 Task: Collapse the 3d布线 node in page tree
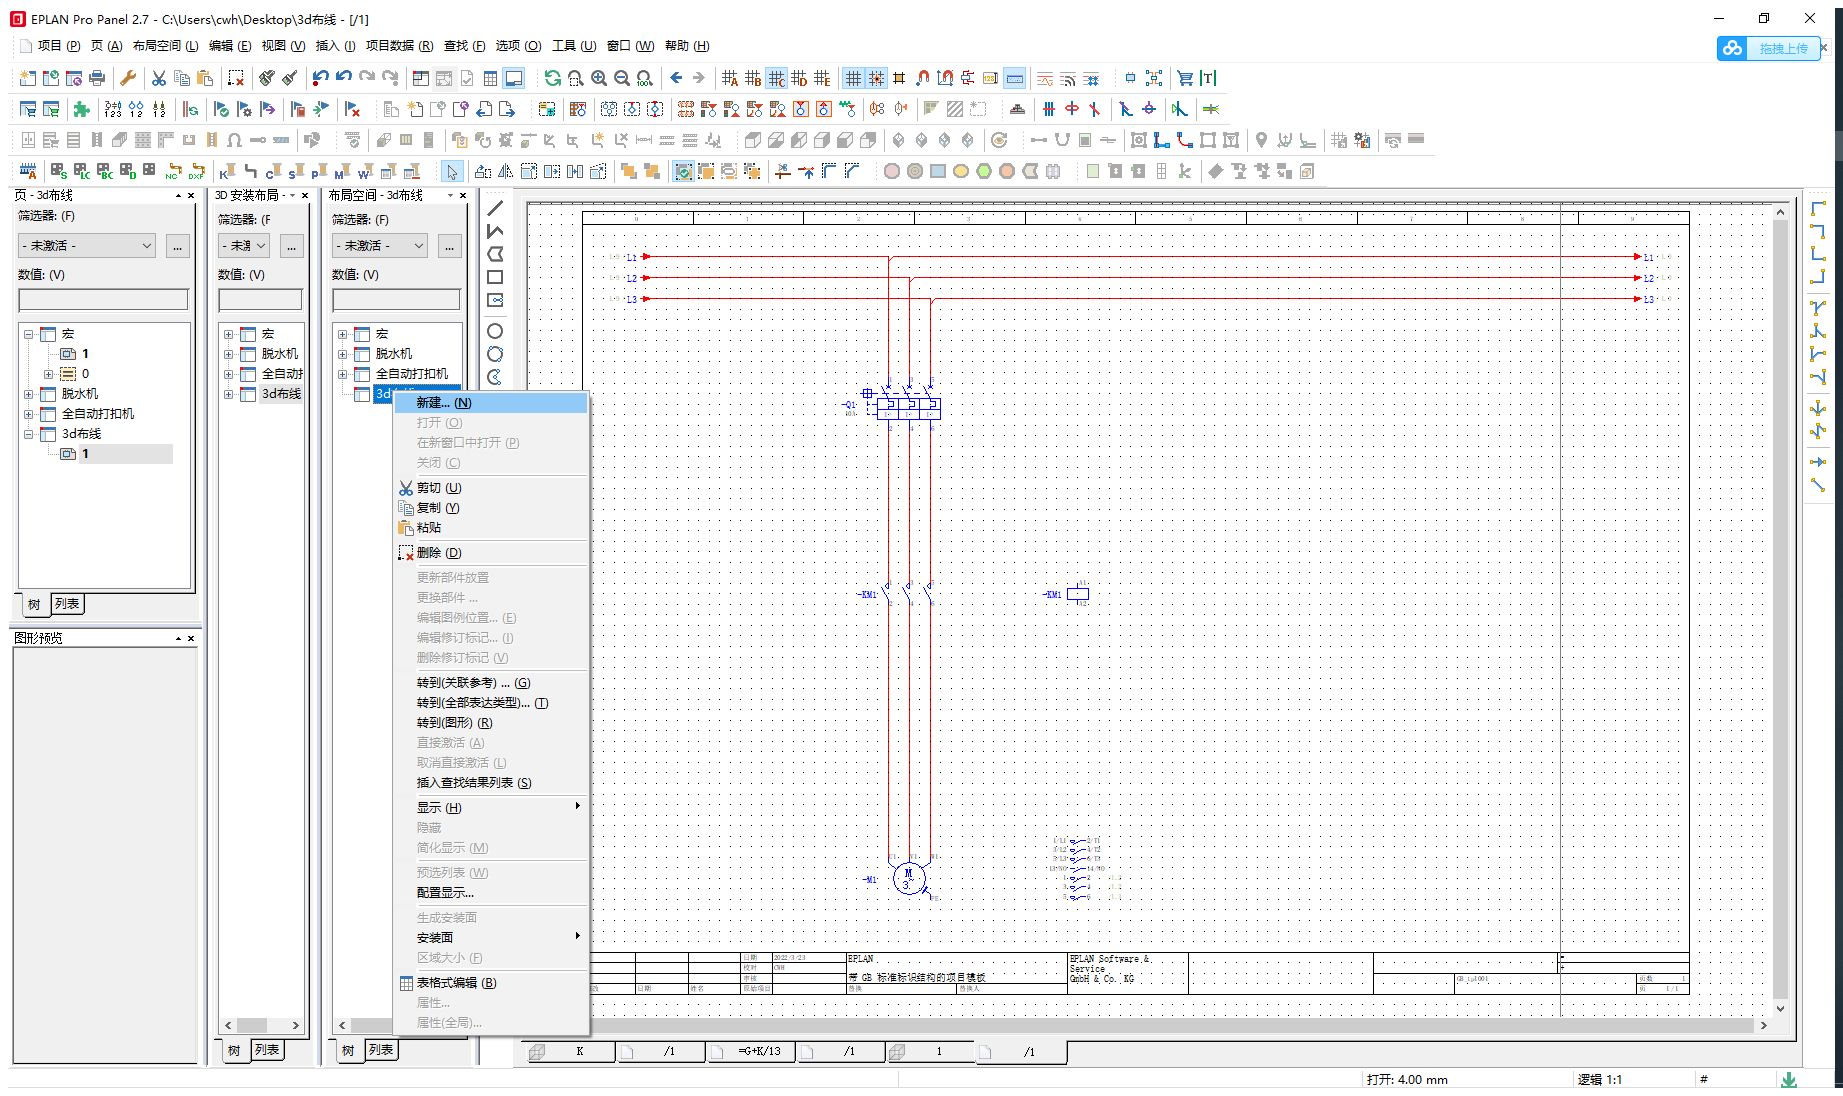pos(29,434)
